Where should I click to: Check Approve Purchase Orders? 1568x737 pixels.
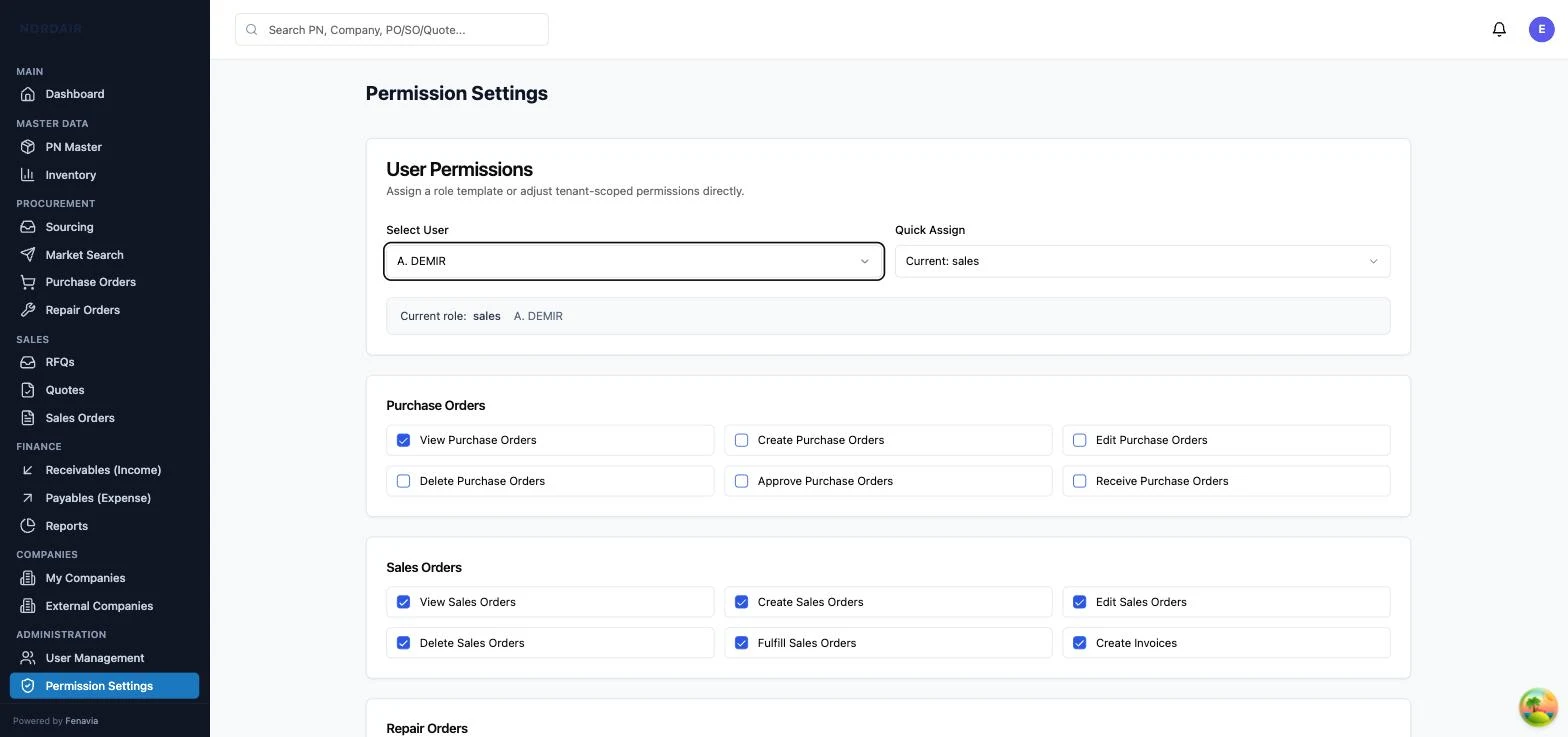[741, 481]
